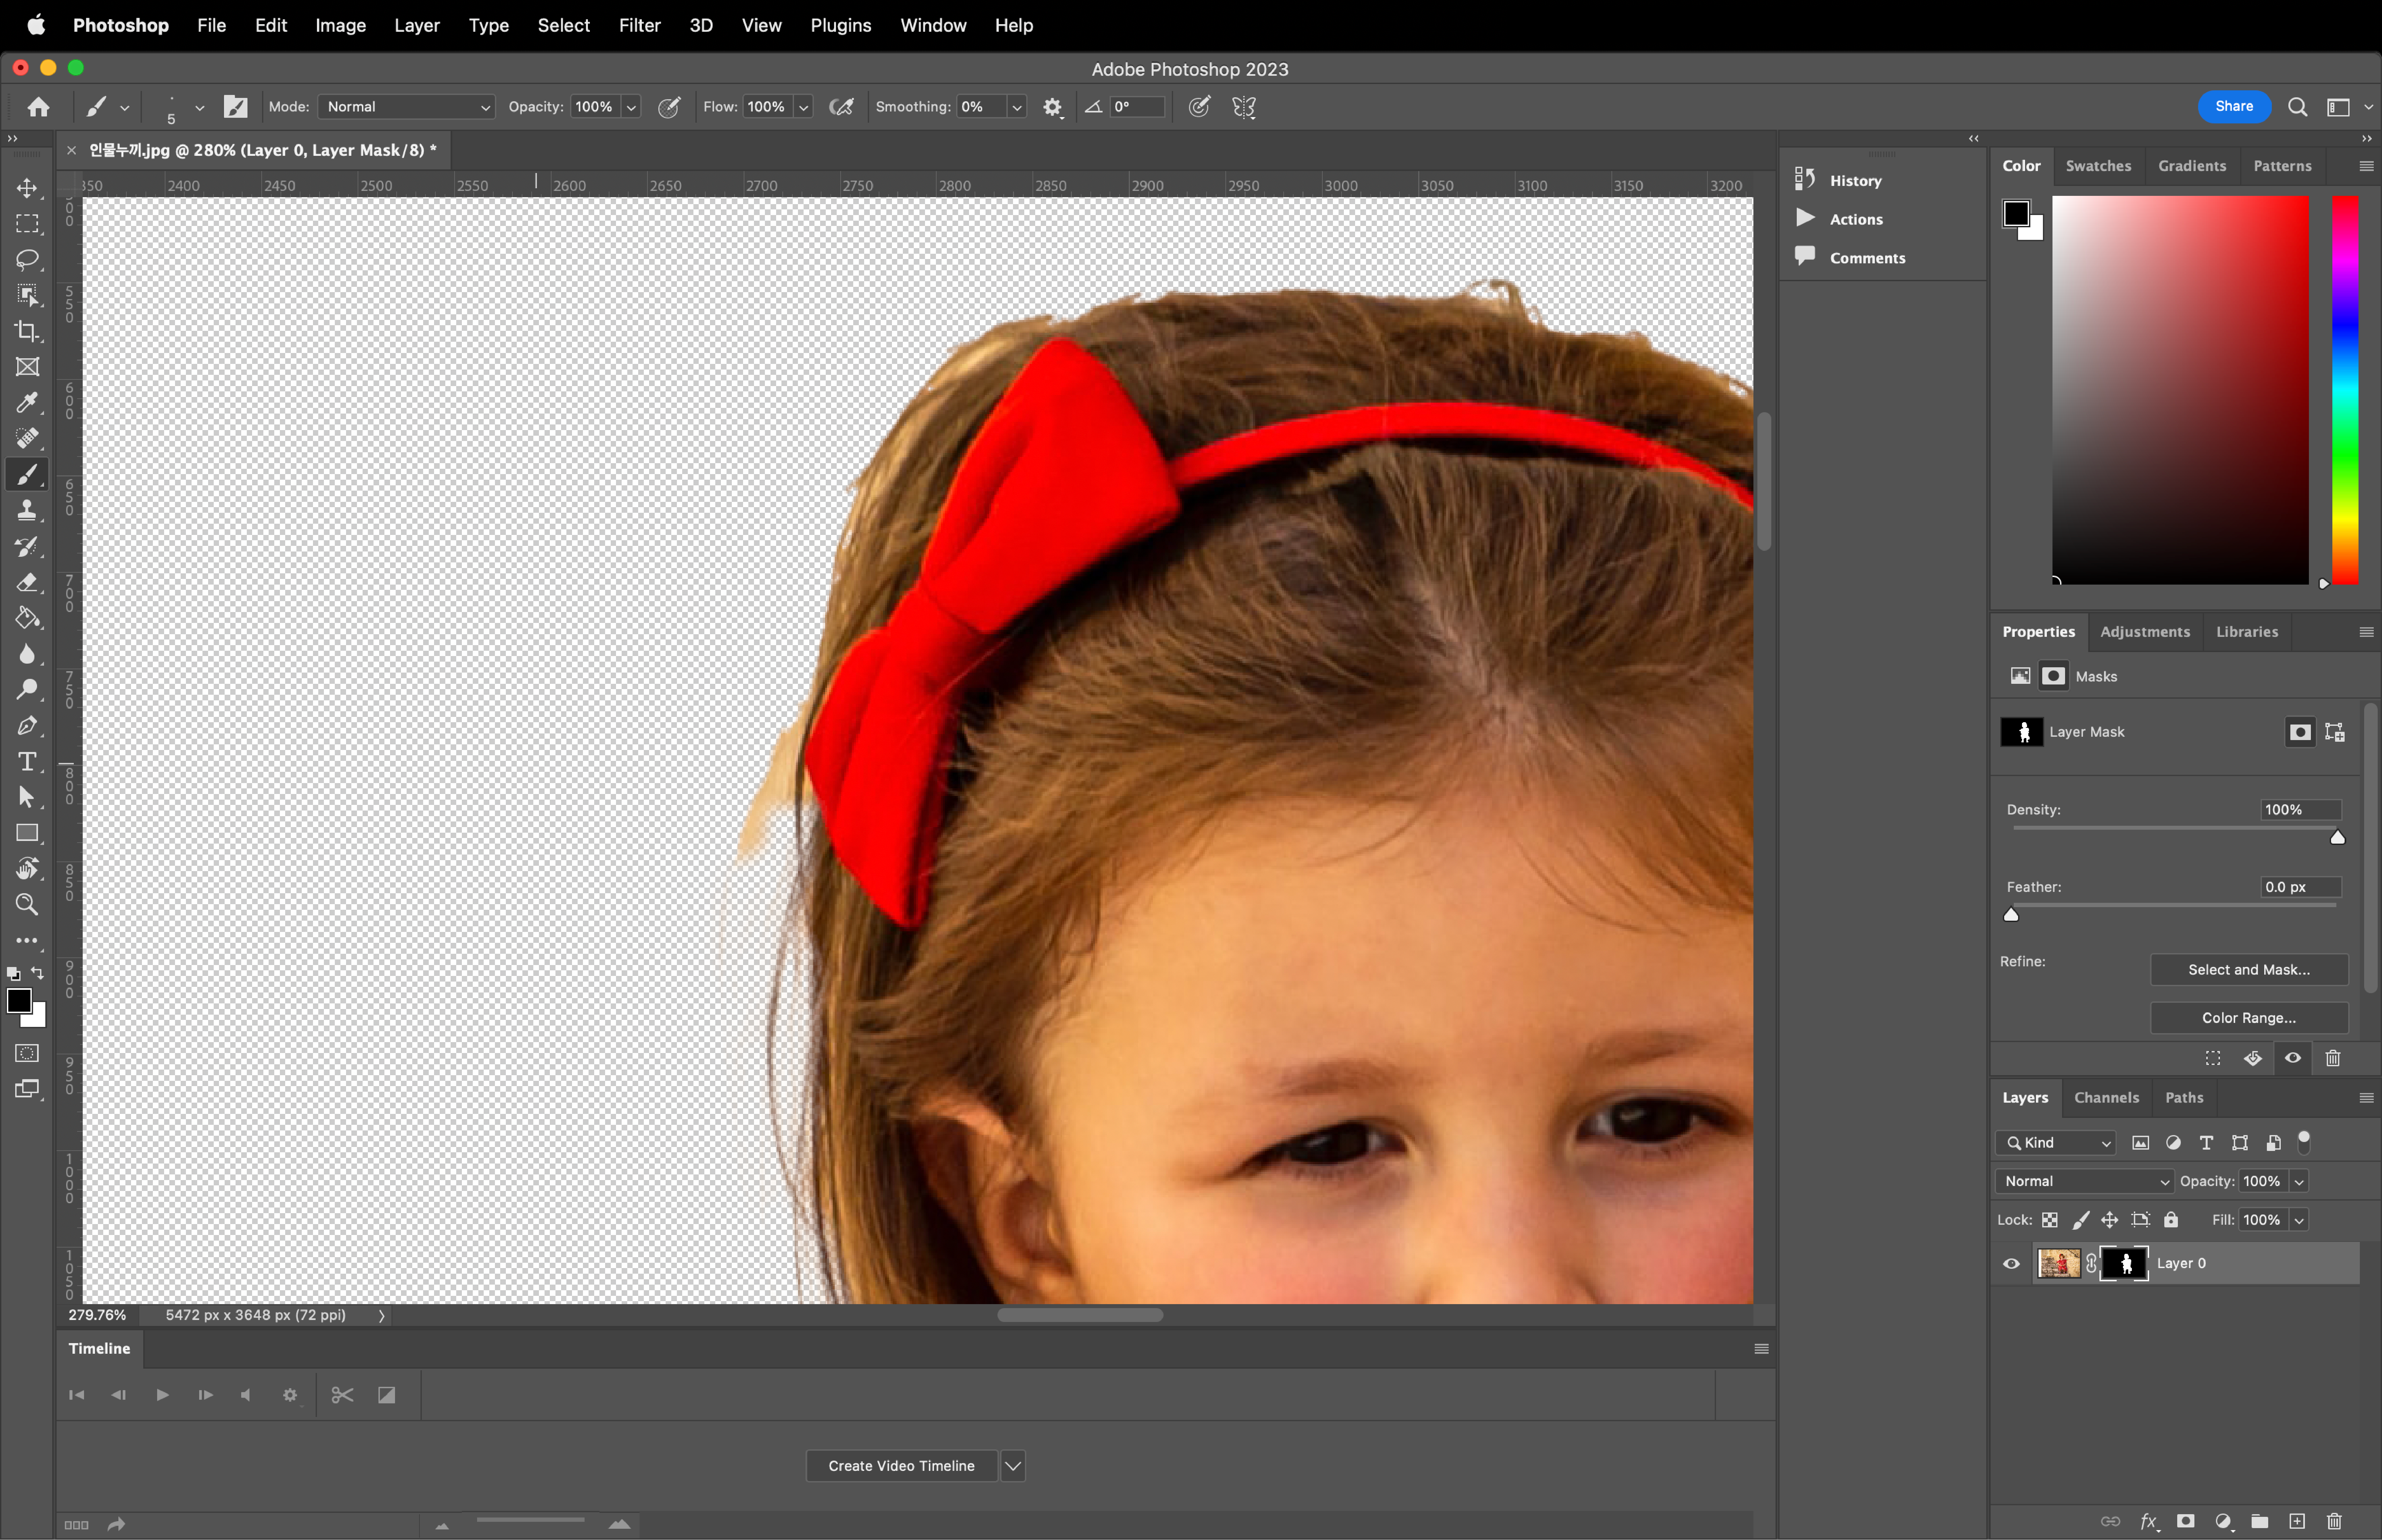Click the vertical hue spectrum strip
Screen dimensions: 2382x1540
click(x=2345, y=390)
